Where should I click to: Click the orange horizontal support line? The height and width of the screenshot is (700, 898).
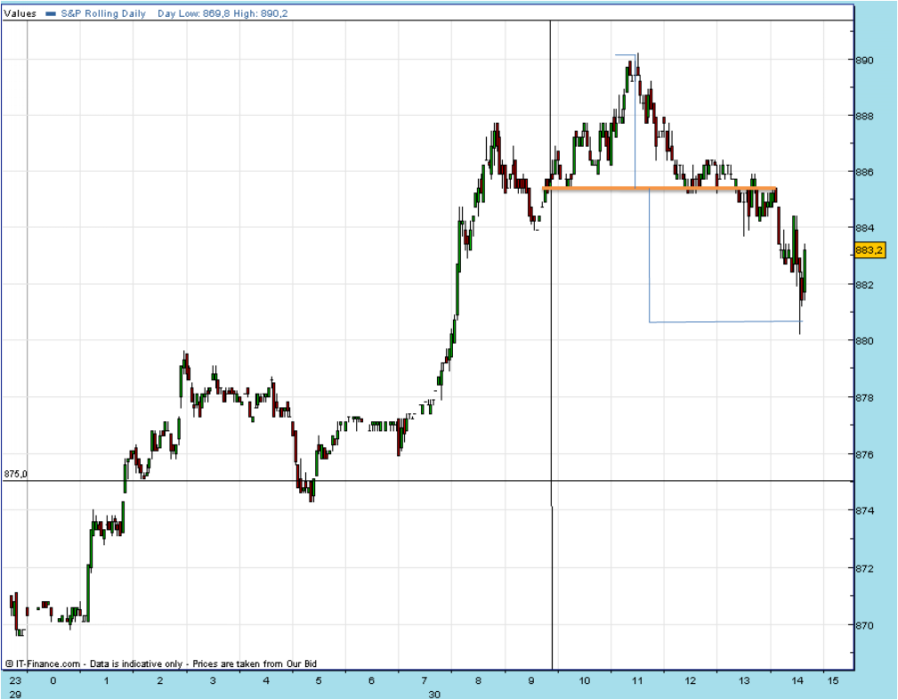(659, 188)
